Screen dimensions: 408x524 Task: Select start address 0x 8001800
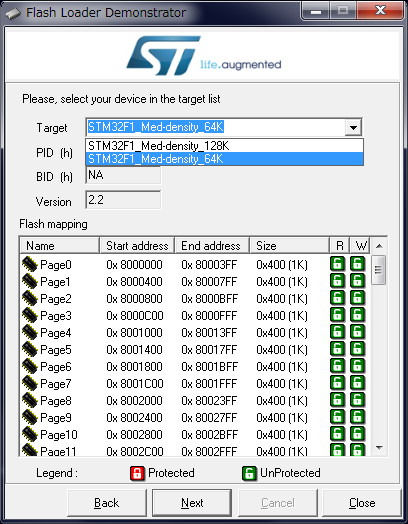tap(134, 367)
